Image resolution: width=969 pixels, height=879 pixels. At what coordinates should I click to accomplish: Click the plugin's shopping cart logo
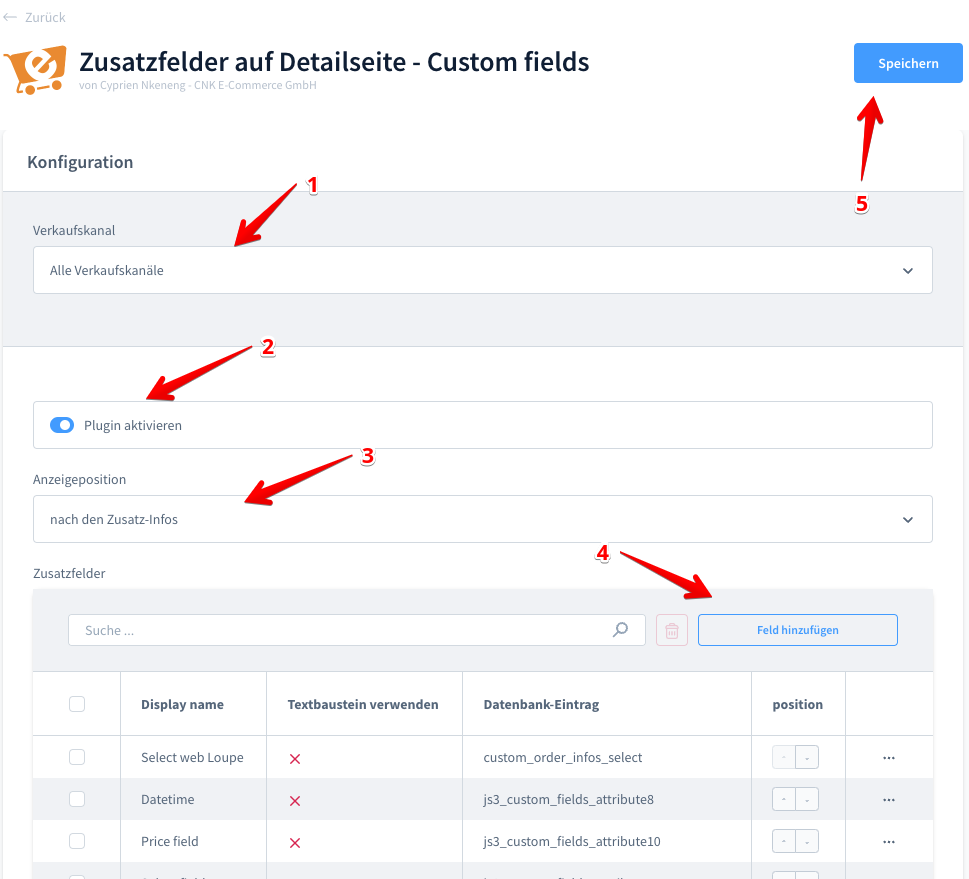tap(35, 69)
